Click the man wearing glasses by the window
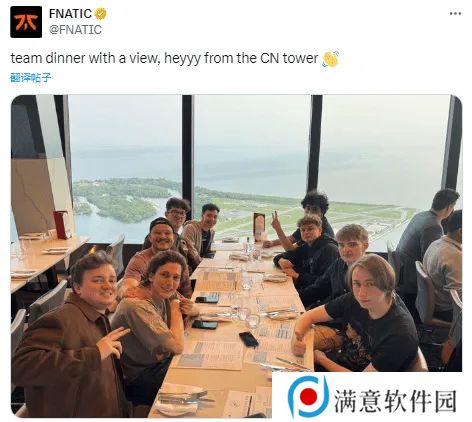The image size is (472, 422). (177, 215)
